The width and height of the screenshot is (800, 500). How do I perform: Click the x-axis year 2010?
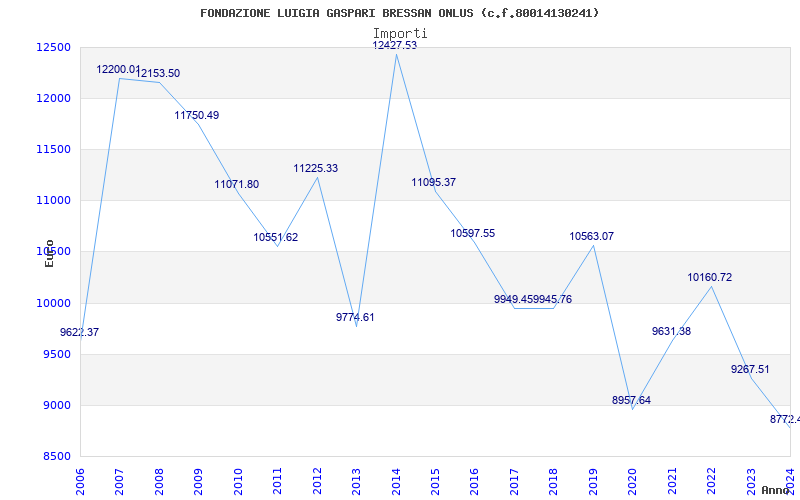[238, 482]
